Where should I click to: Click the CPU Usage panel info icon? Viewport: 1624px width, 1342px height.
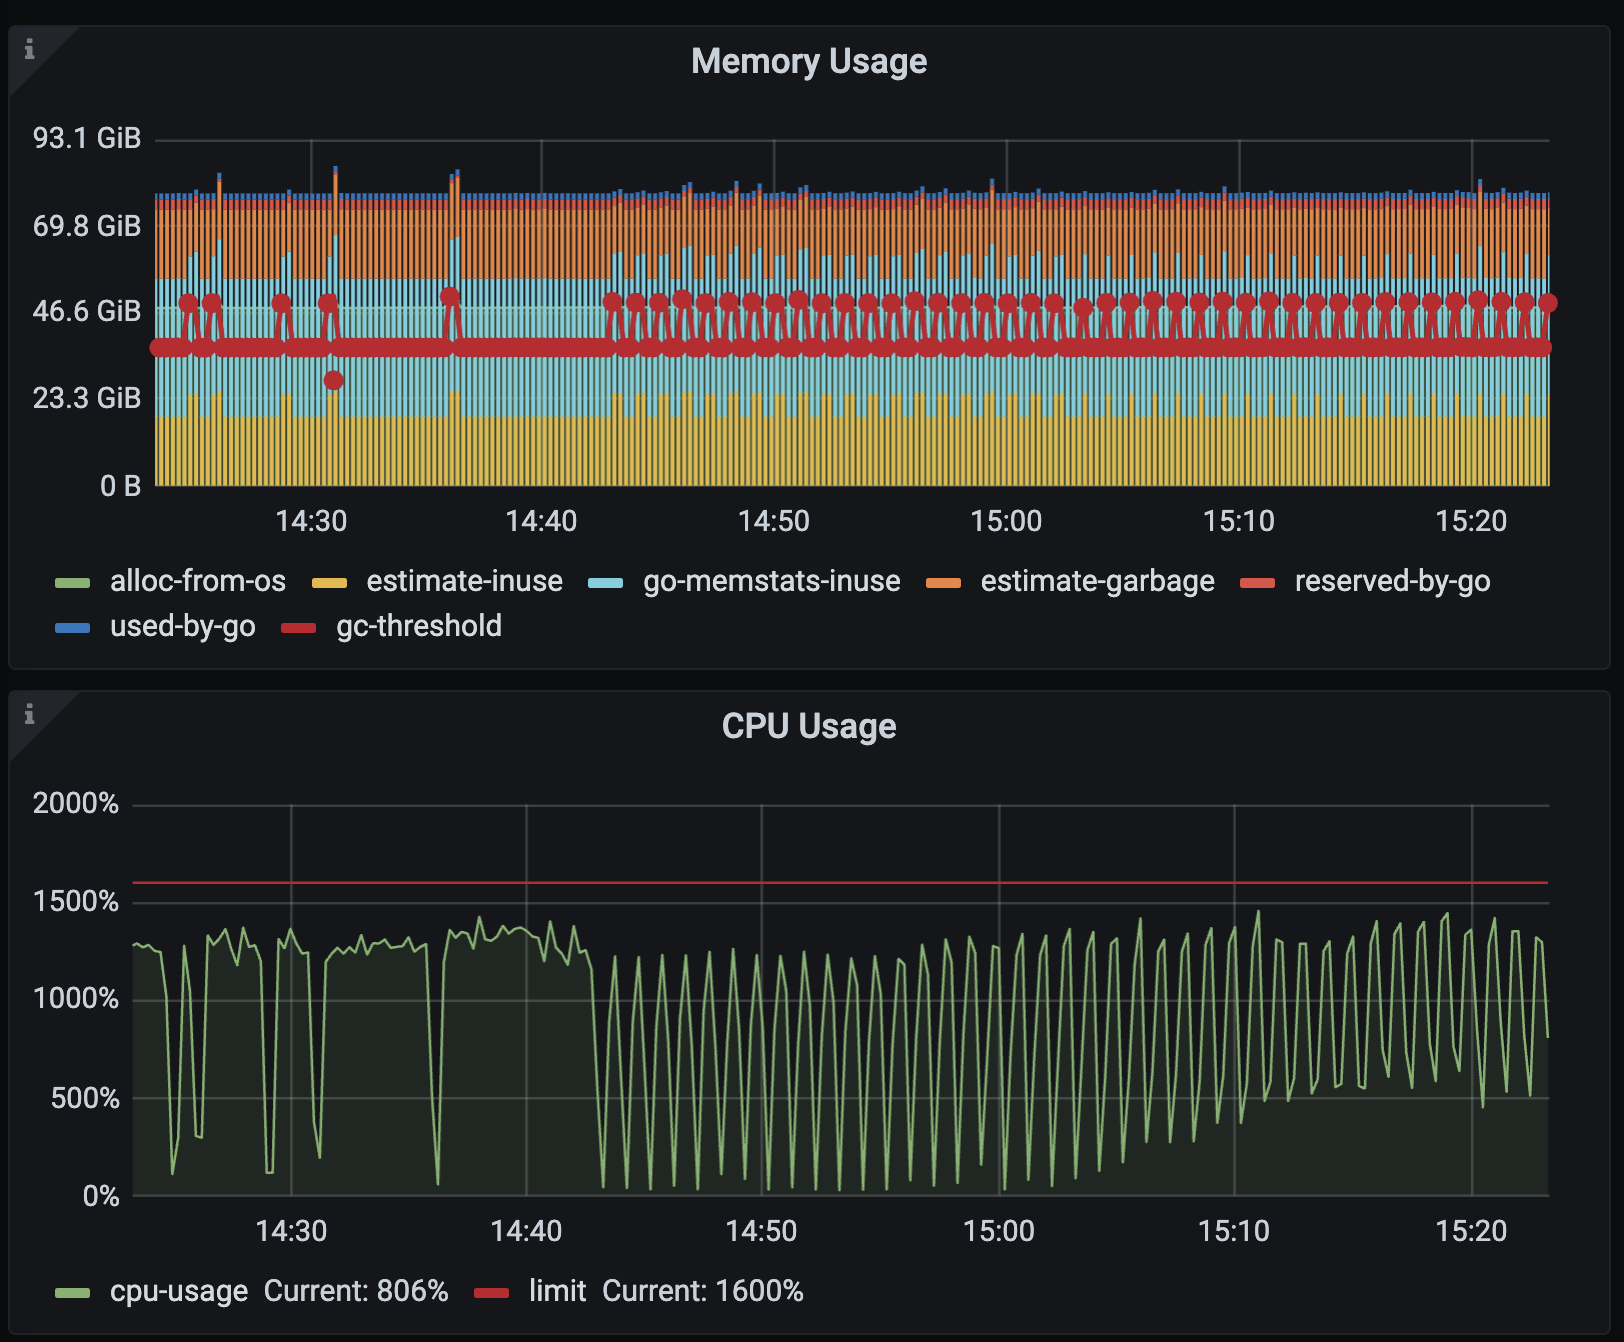click(29, 714)
